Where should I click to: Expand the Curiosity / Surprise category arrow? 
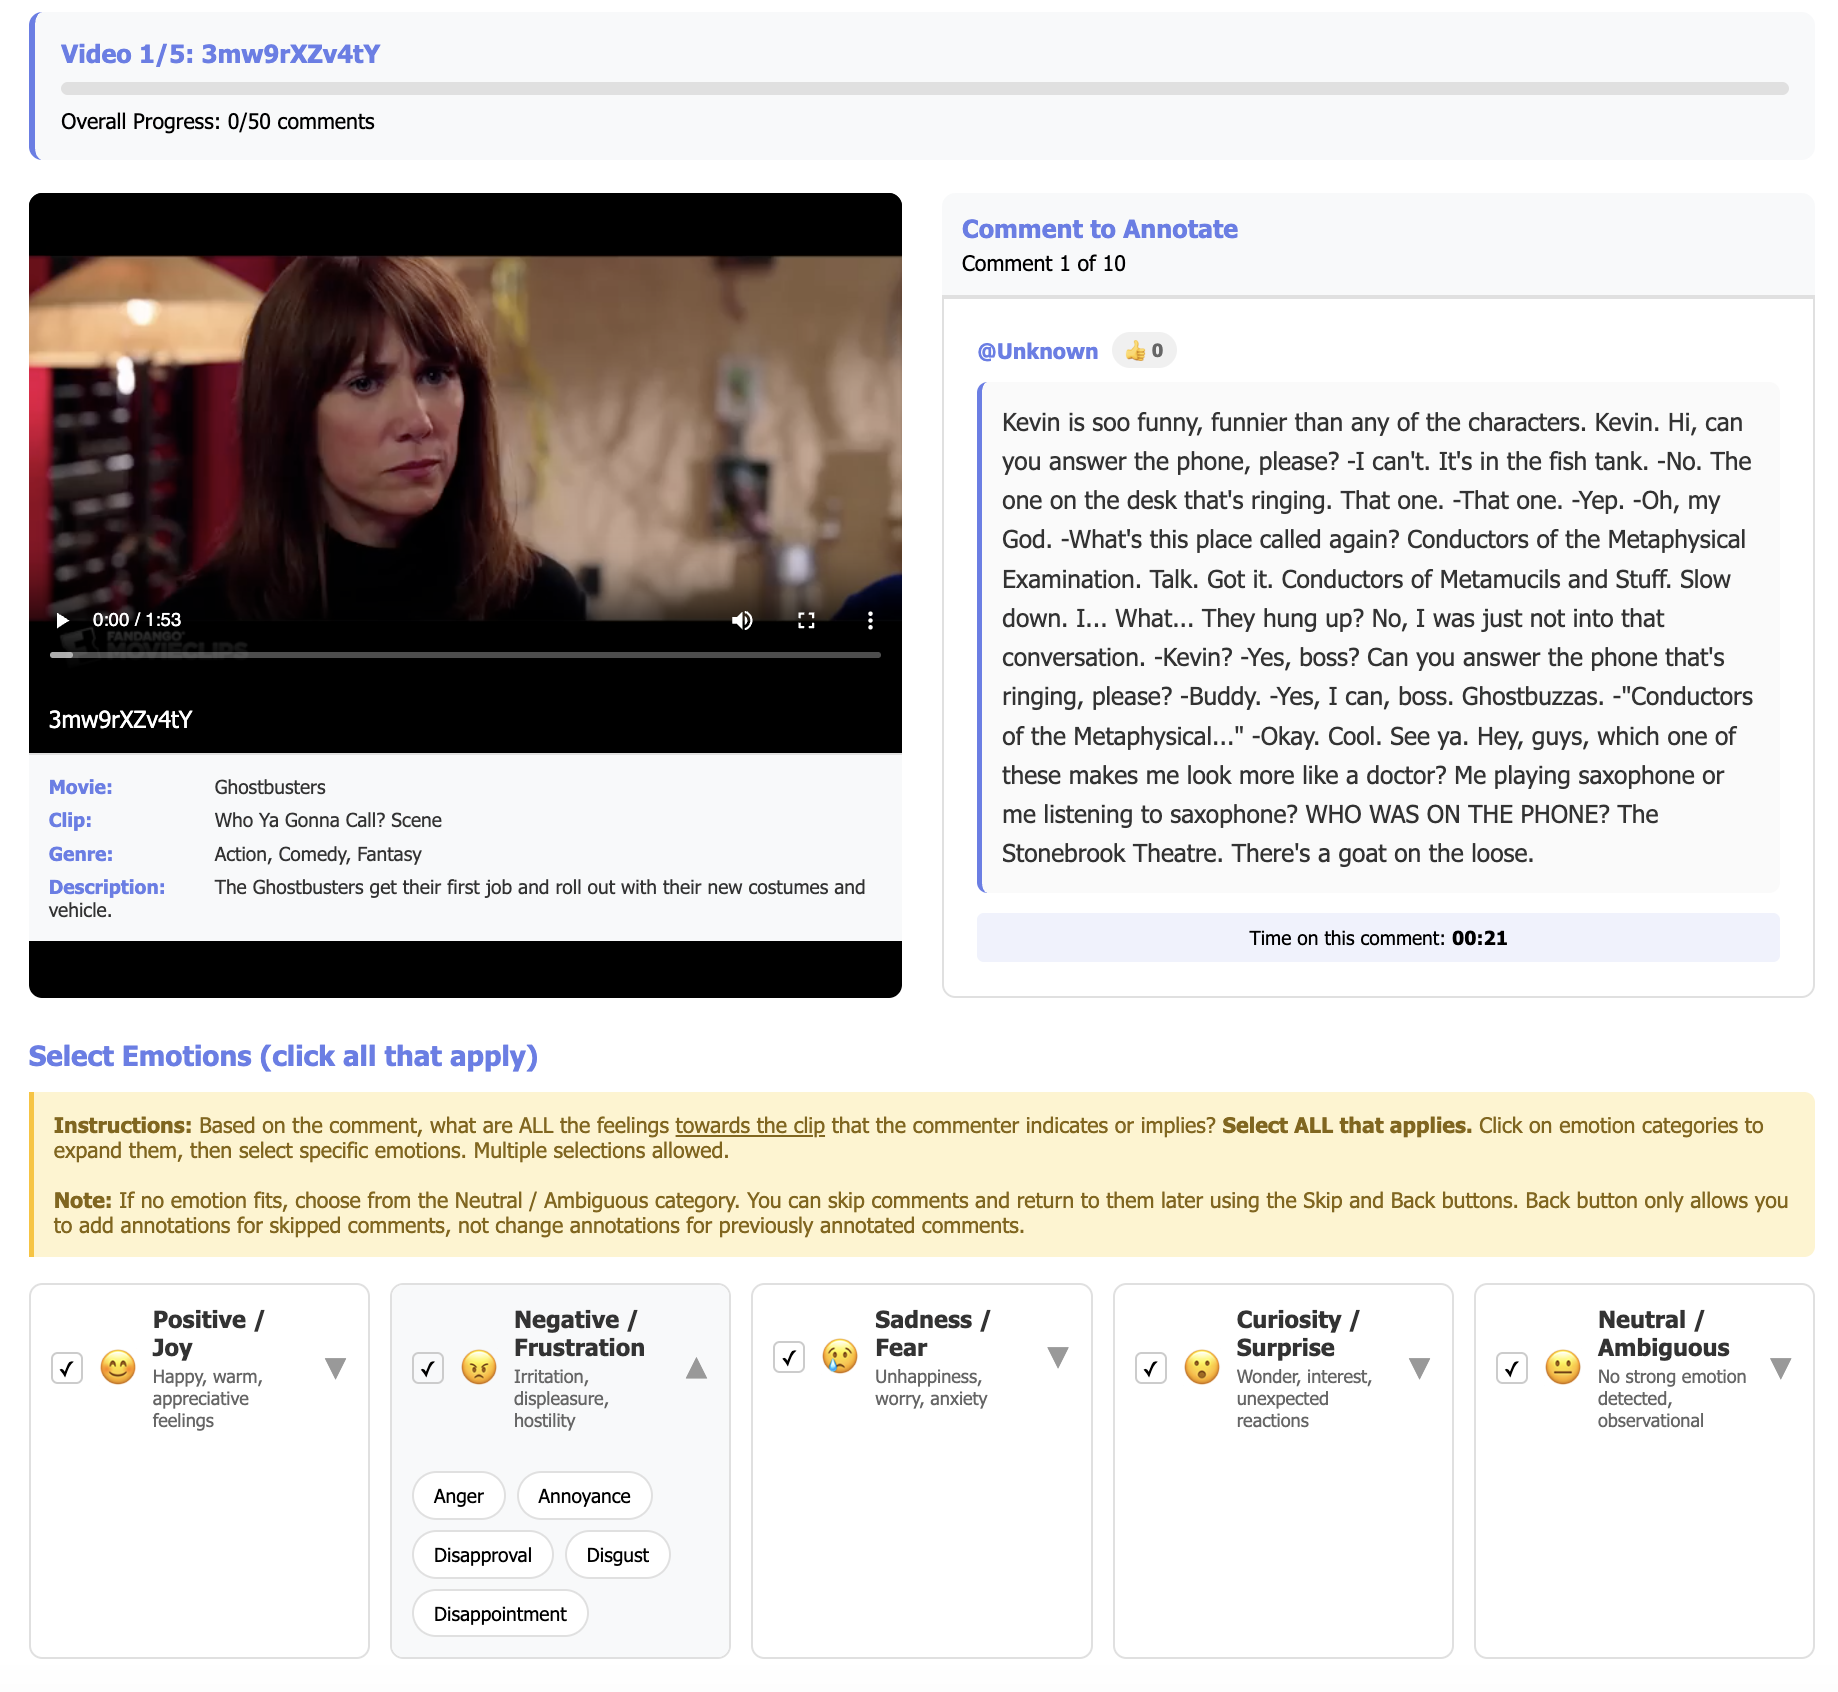click(x=1419, y=1368)
